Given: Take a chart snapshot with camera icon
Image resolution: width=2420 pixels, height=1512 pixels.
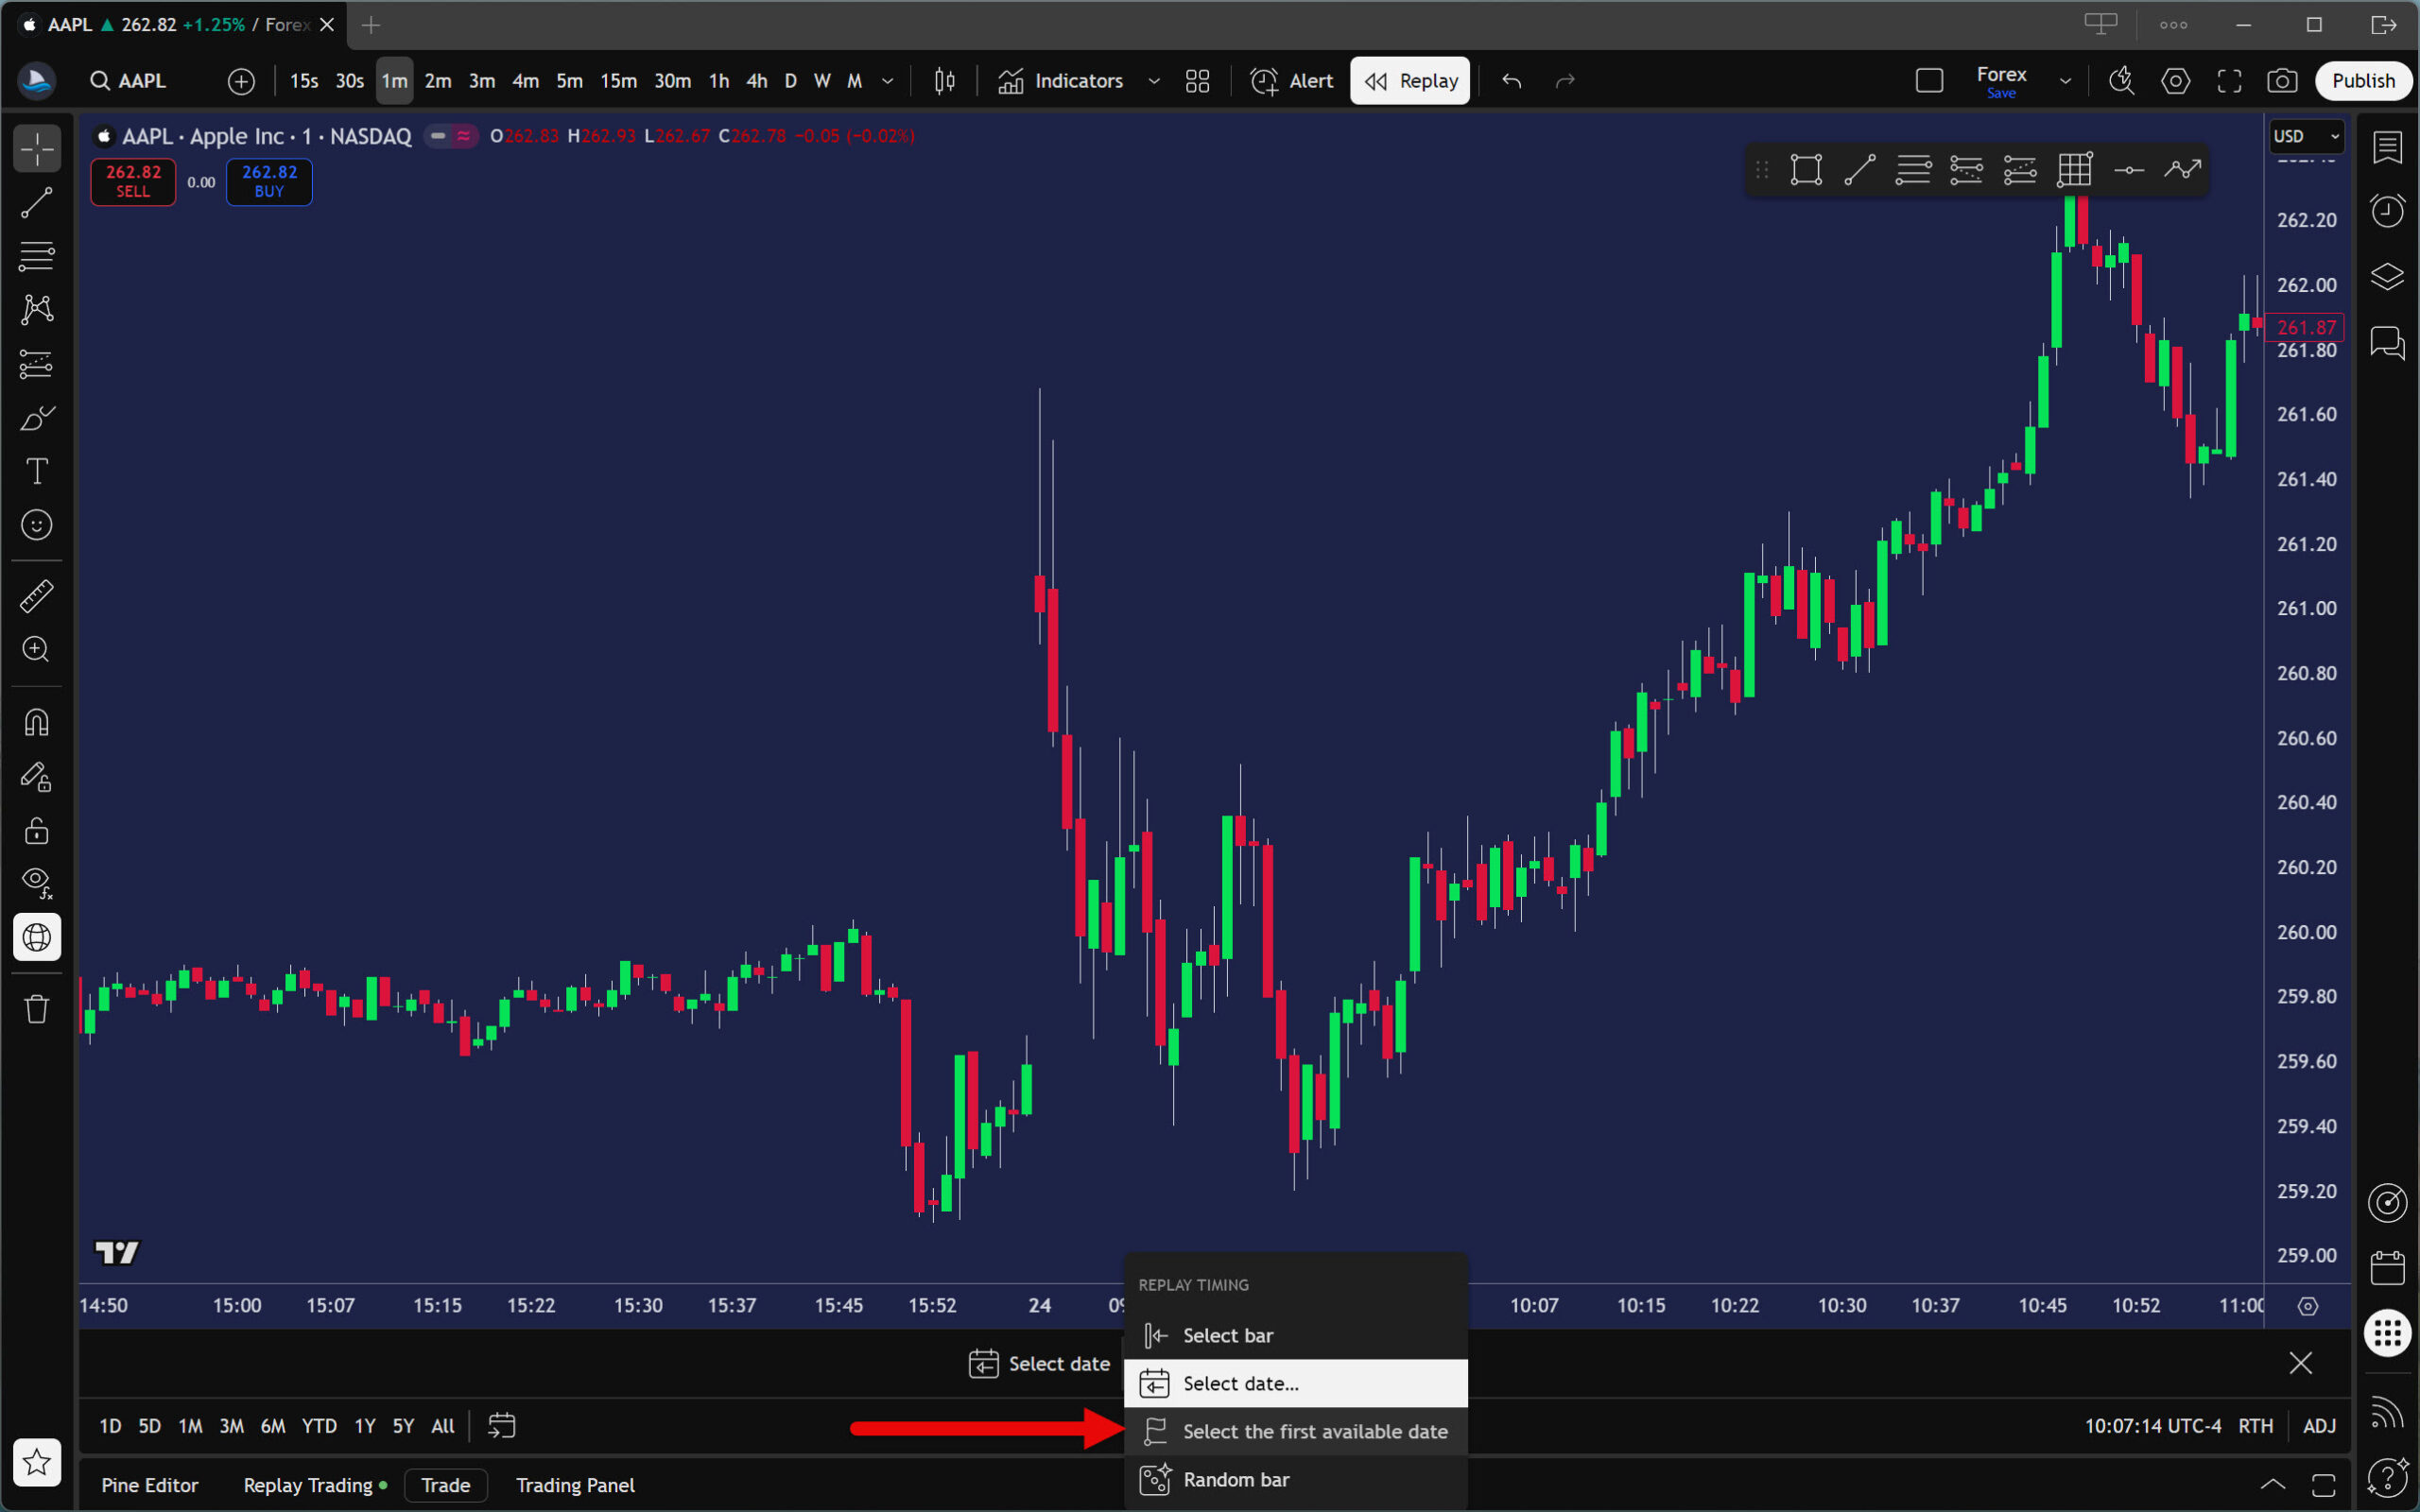Looking at the screenshot, I should pos(2281,81).
